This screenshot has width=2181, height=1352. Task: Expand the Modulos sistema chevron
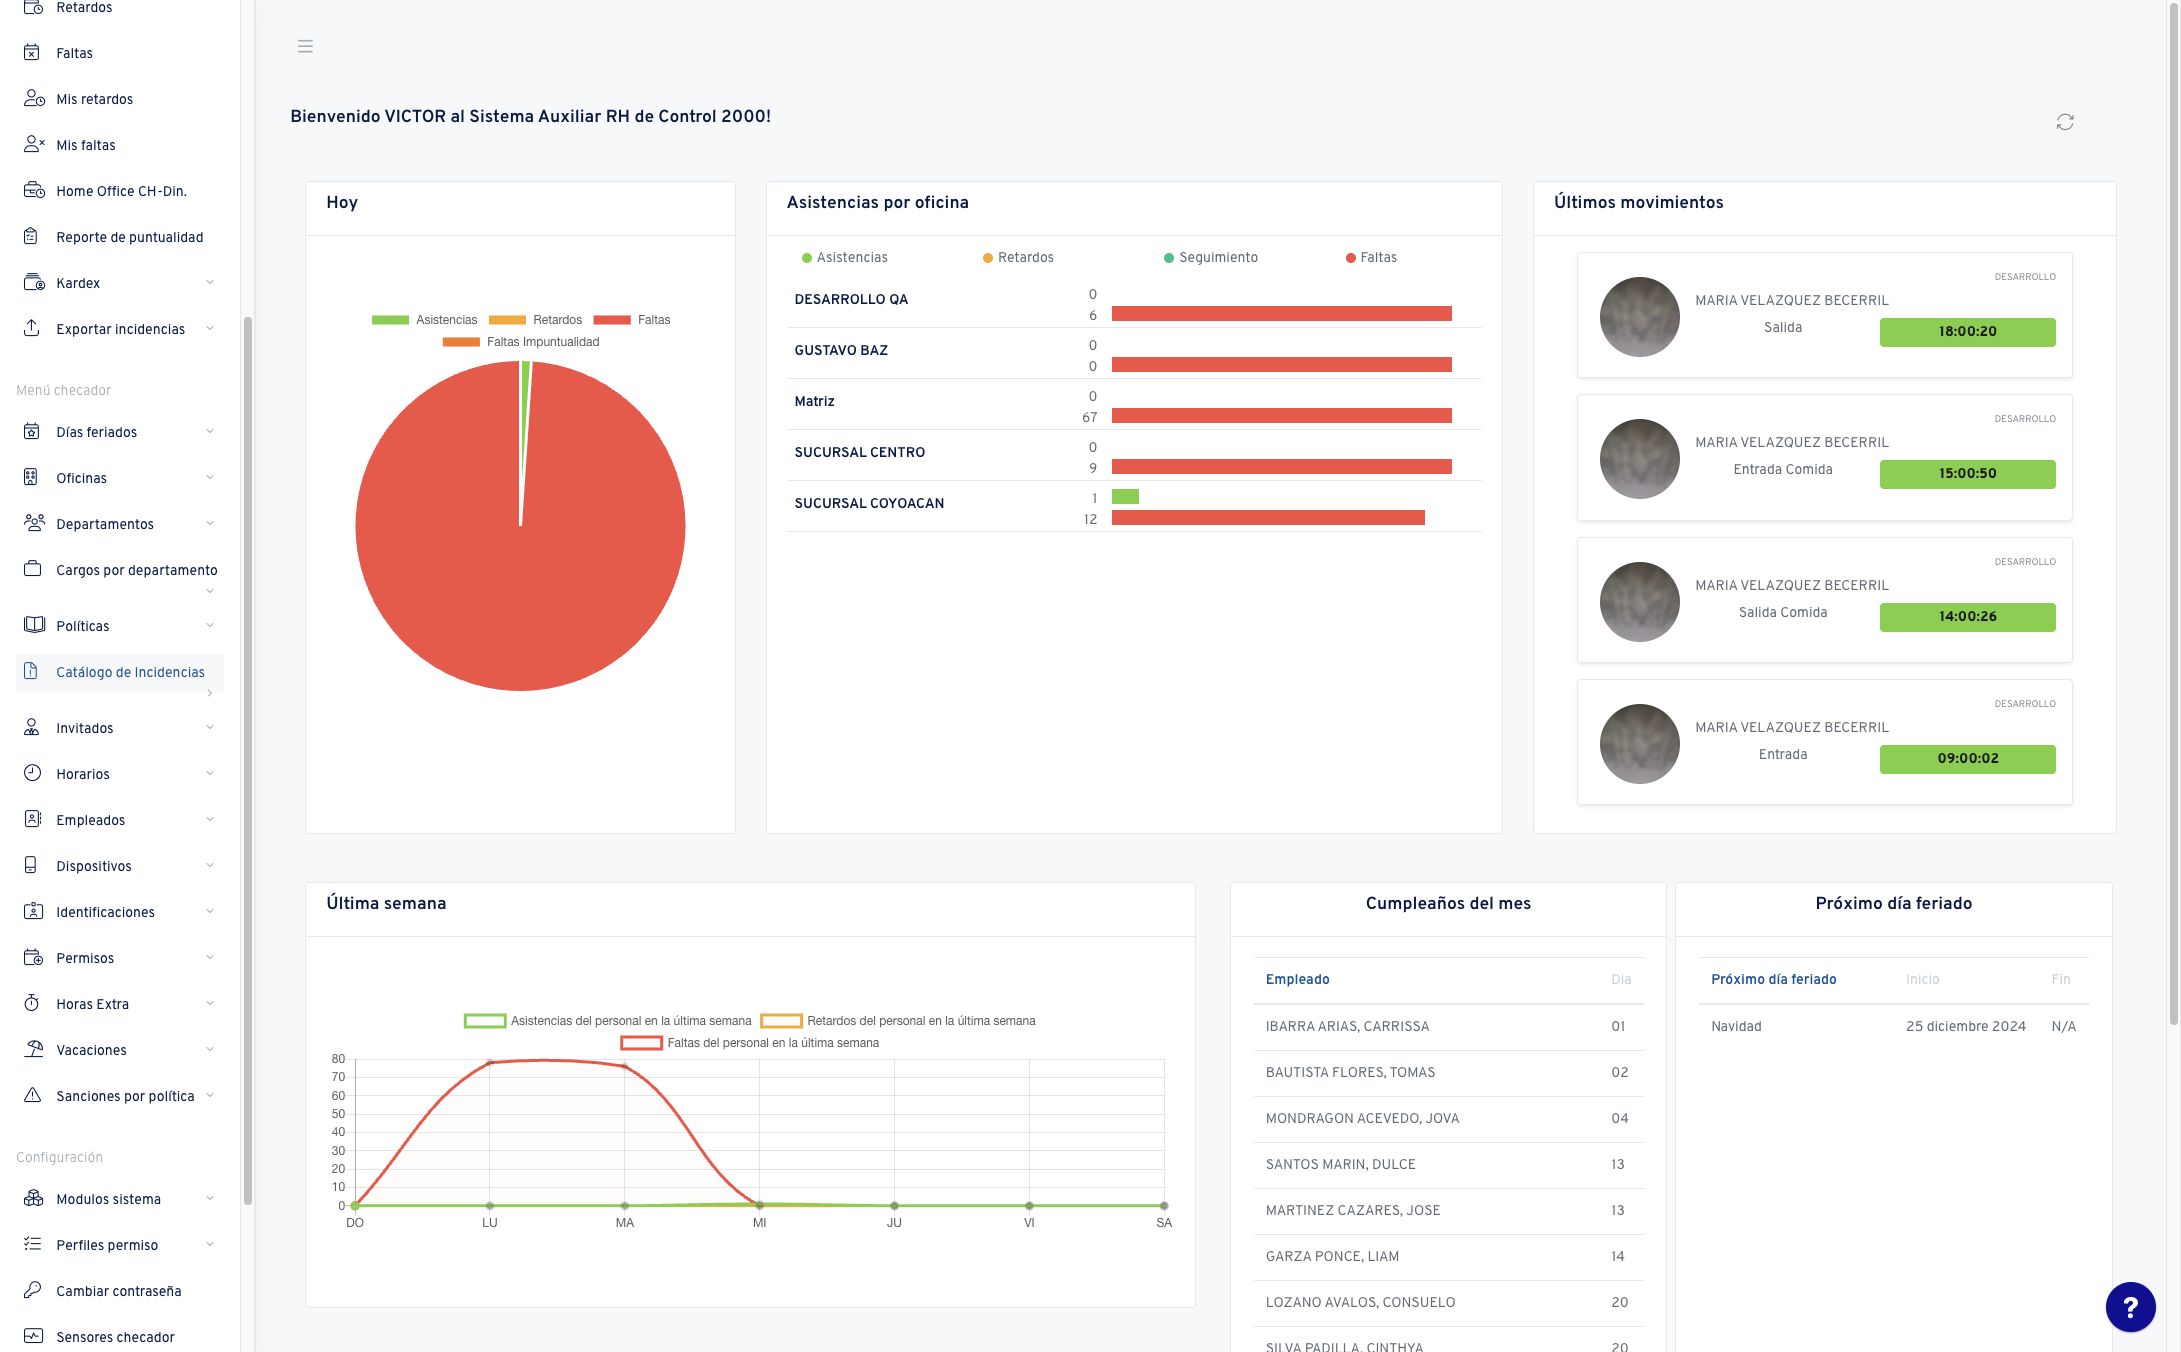coord(210,1198)
